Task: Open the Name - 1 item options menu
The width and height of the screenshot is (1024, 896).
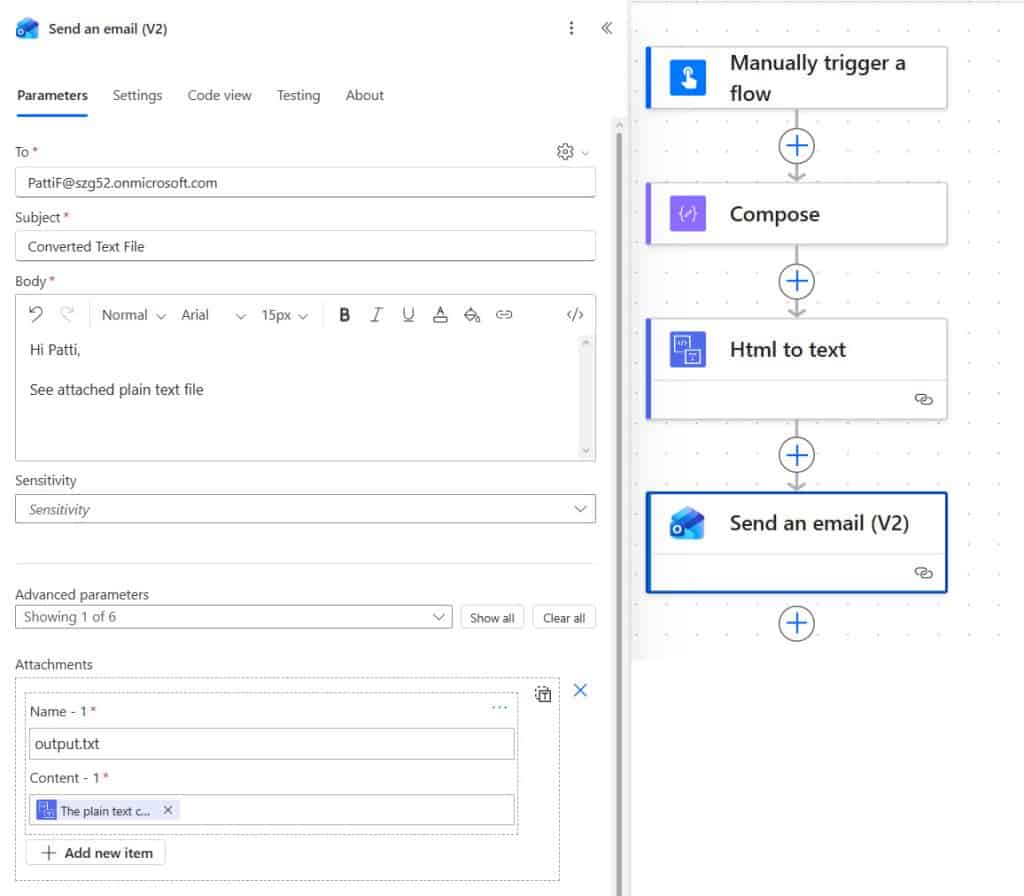Action: click(500, 707)
